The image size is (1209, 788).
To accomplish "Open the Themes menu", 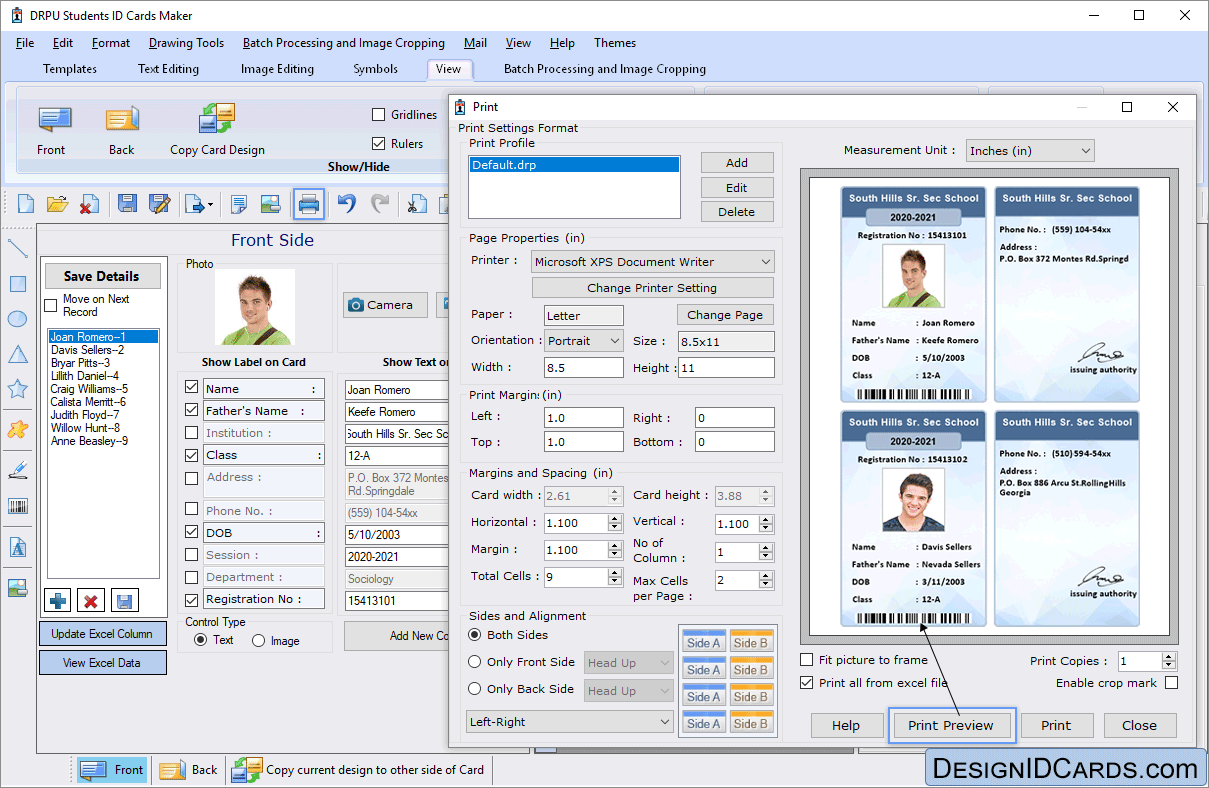I will [615, 43].
